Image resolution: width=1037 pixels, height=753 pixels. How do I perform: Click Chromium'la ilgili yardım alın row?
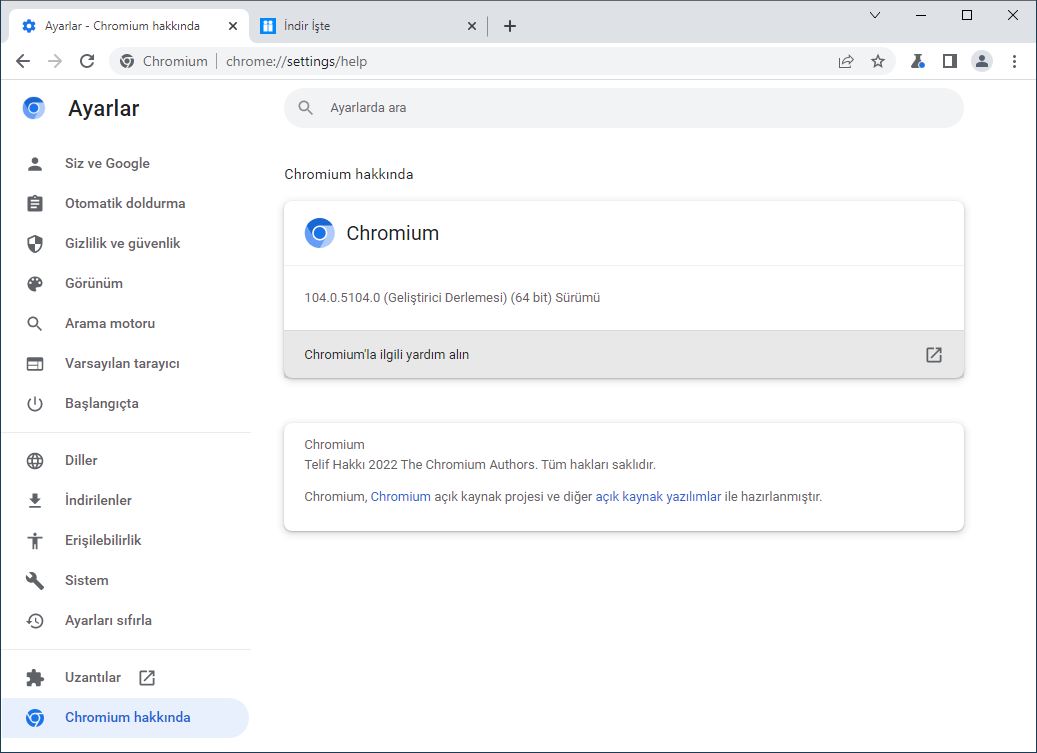pos(624,354)
